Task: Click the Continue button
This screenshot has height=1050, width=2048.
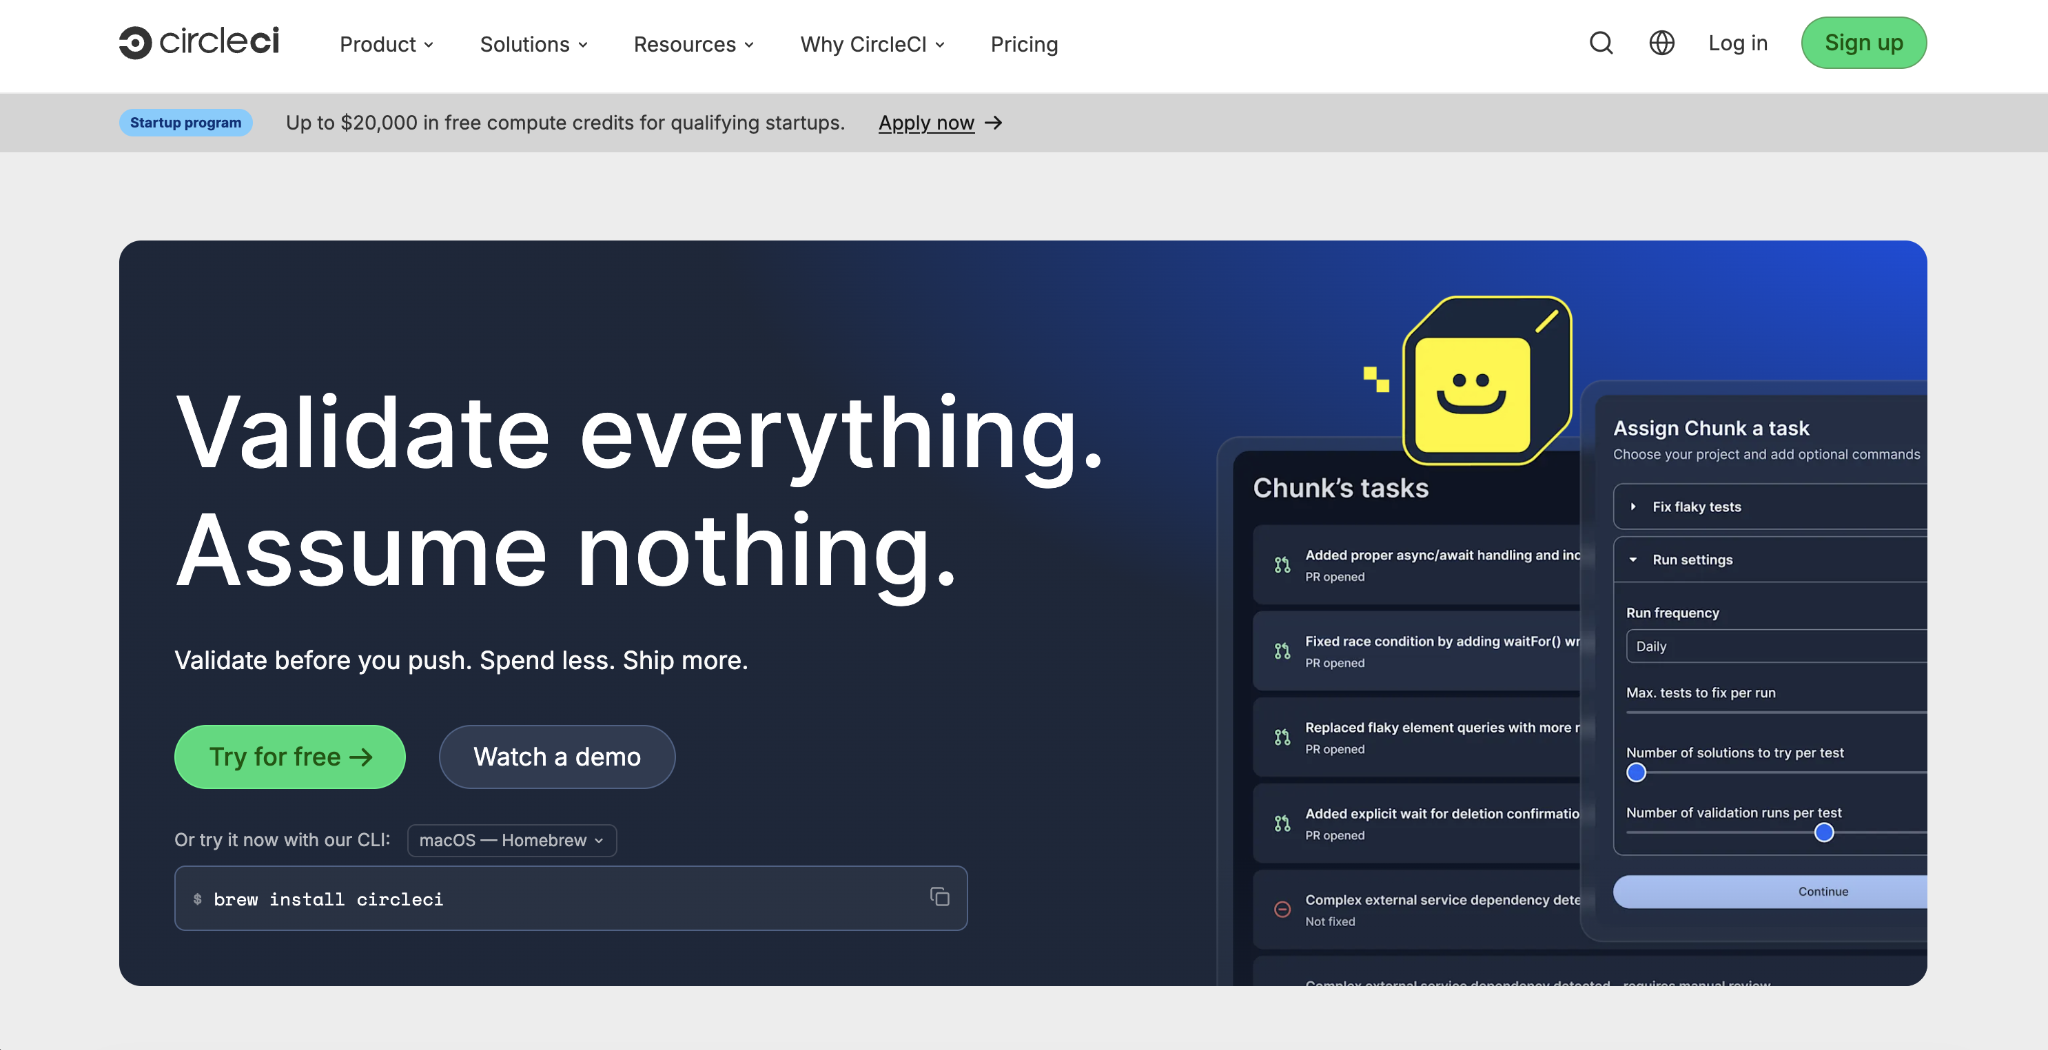Action: pos(1770,892)
